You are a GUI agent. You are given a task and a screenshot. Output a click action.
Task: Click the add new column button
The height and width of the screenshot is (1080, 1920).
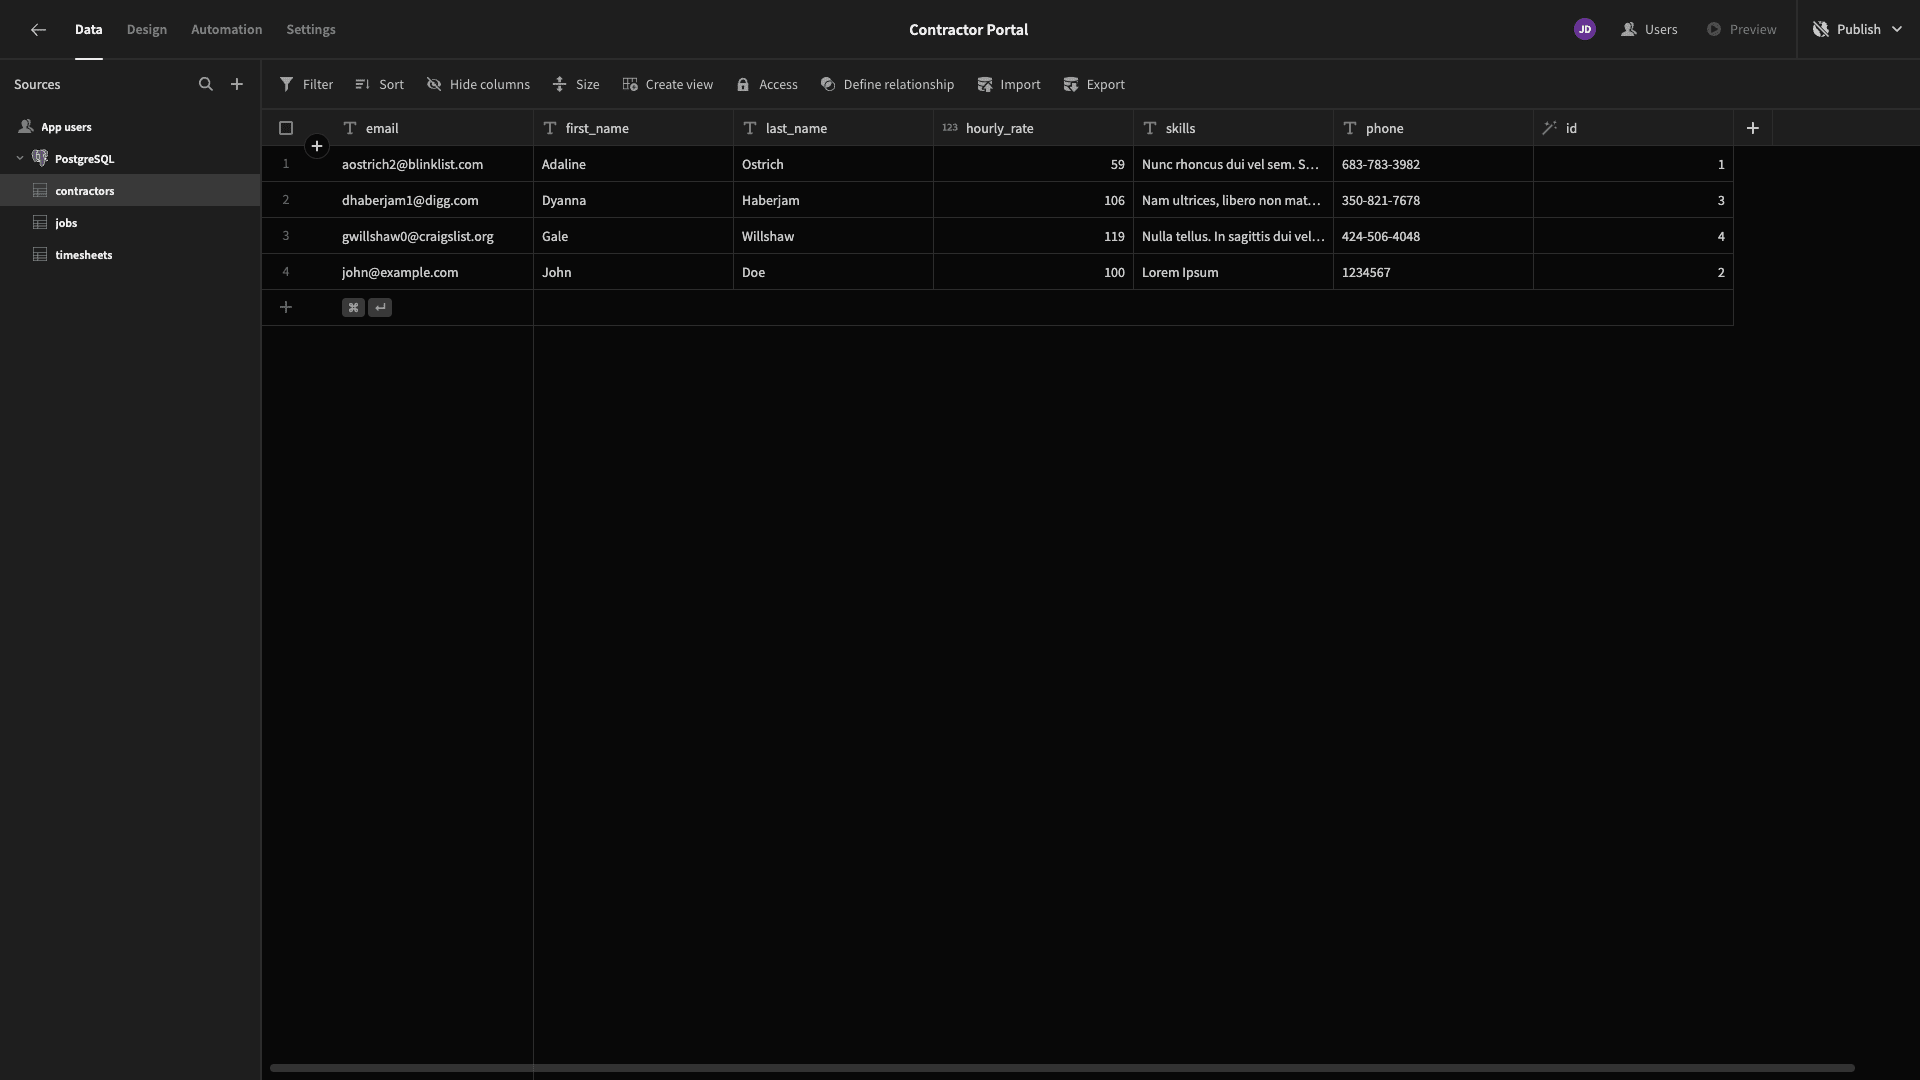tap(1754, 128)
